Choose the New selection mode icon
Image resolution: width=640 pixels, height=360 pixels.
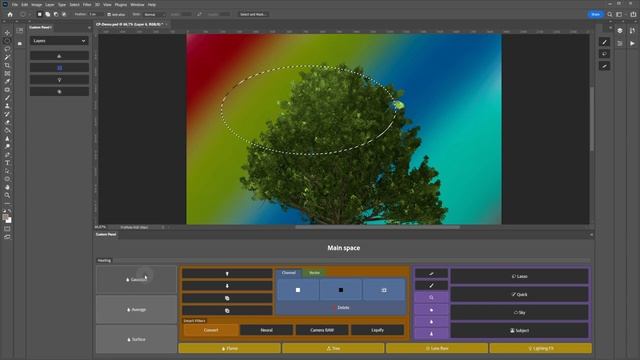[x=40, y=14]
